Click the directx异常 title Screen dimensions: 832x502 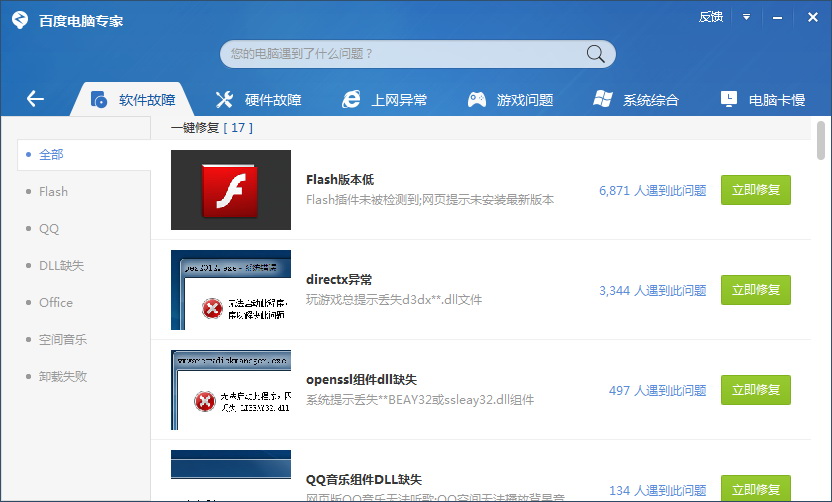339,280
